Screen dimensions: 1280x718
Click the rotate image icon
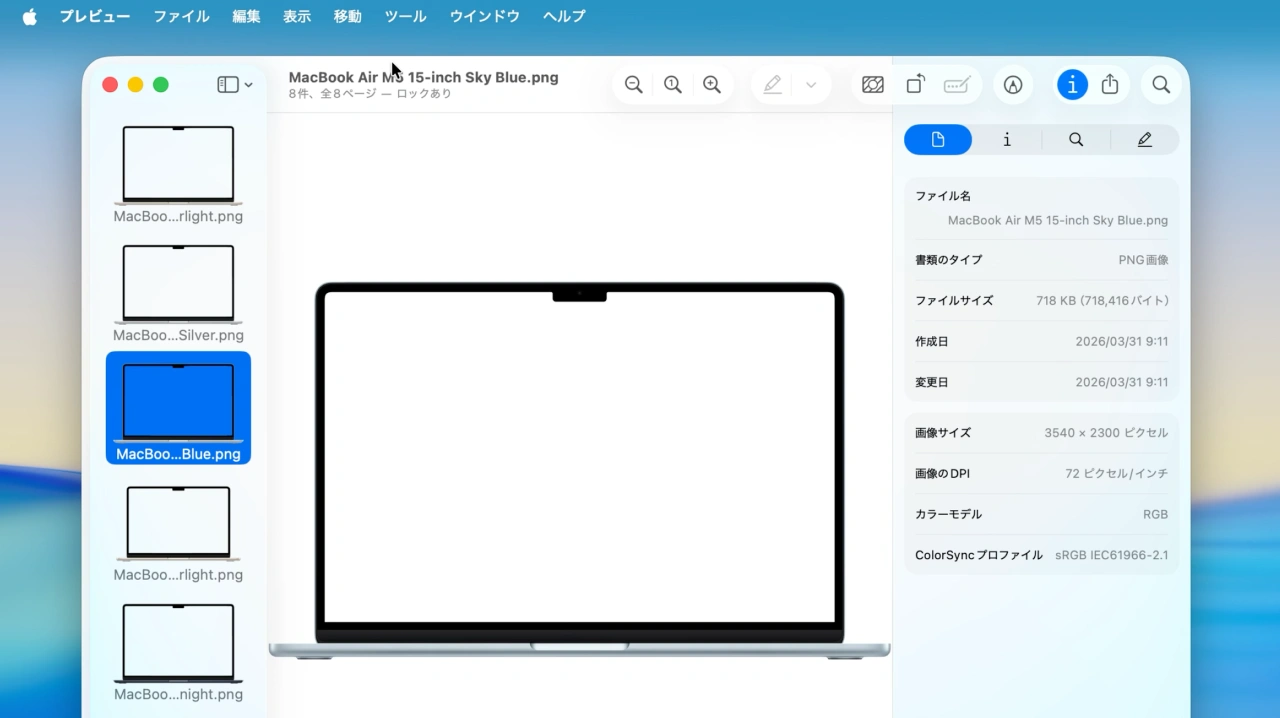[914, 84]
